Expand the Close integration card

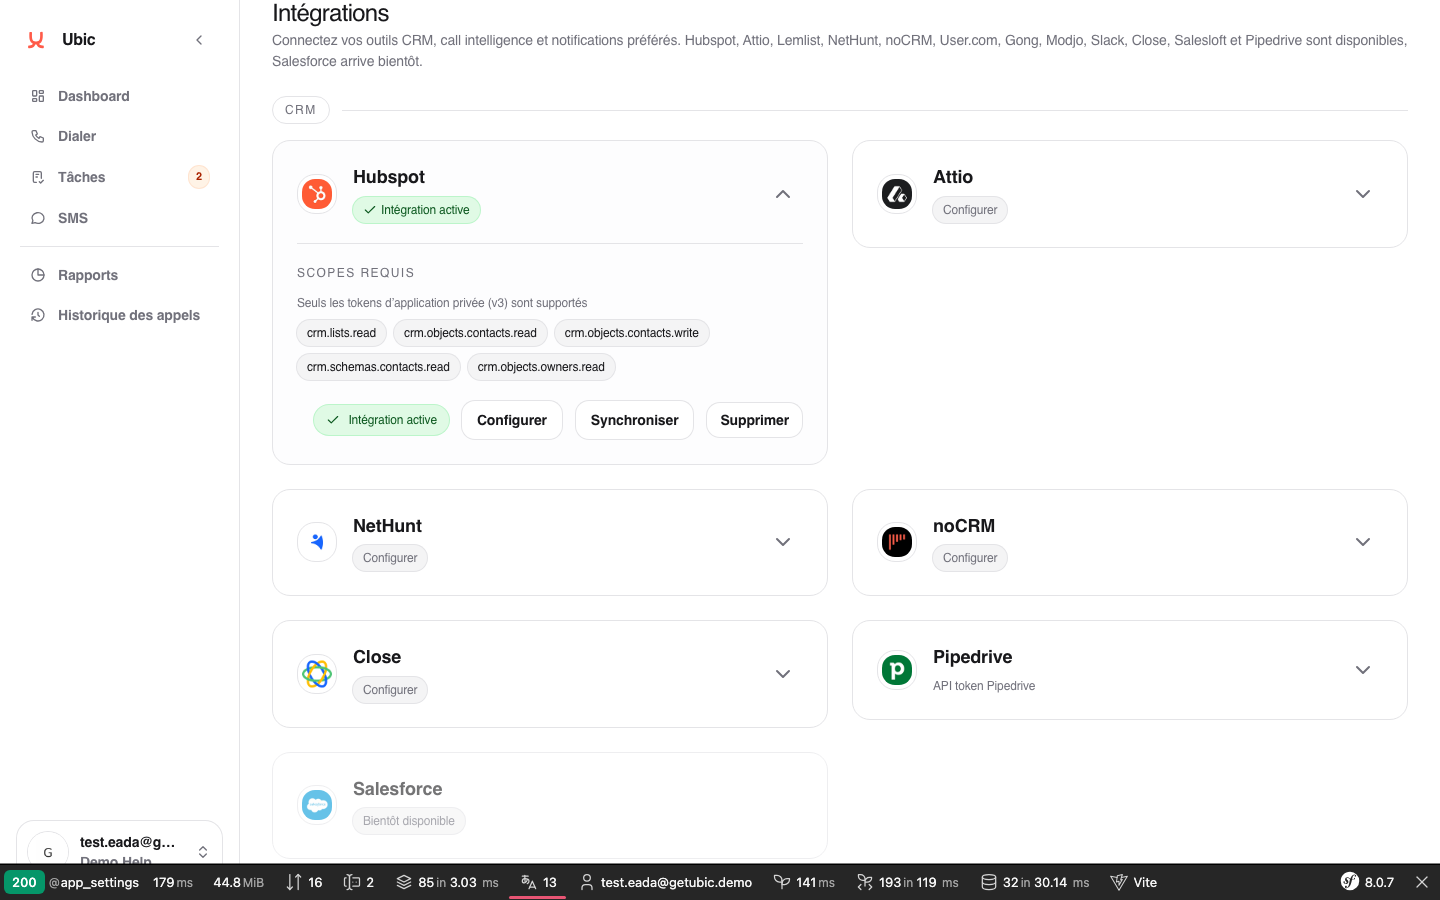coord(783,674)
